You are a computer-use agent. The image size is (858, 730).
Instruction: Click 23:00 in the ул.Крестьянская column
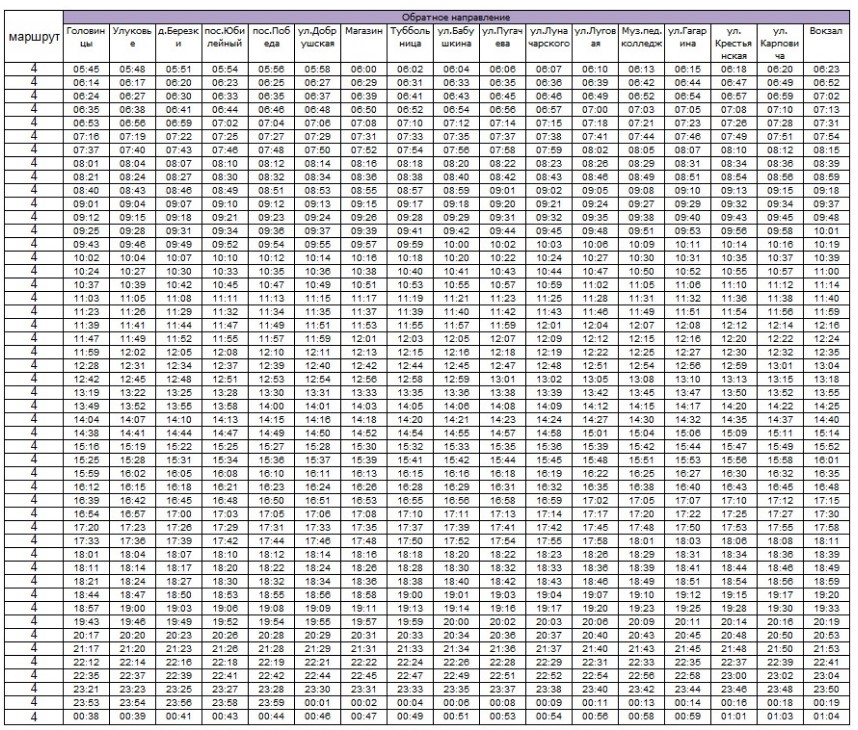point(734,675)
